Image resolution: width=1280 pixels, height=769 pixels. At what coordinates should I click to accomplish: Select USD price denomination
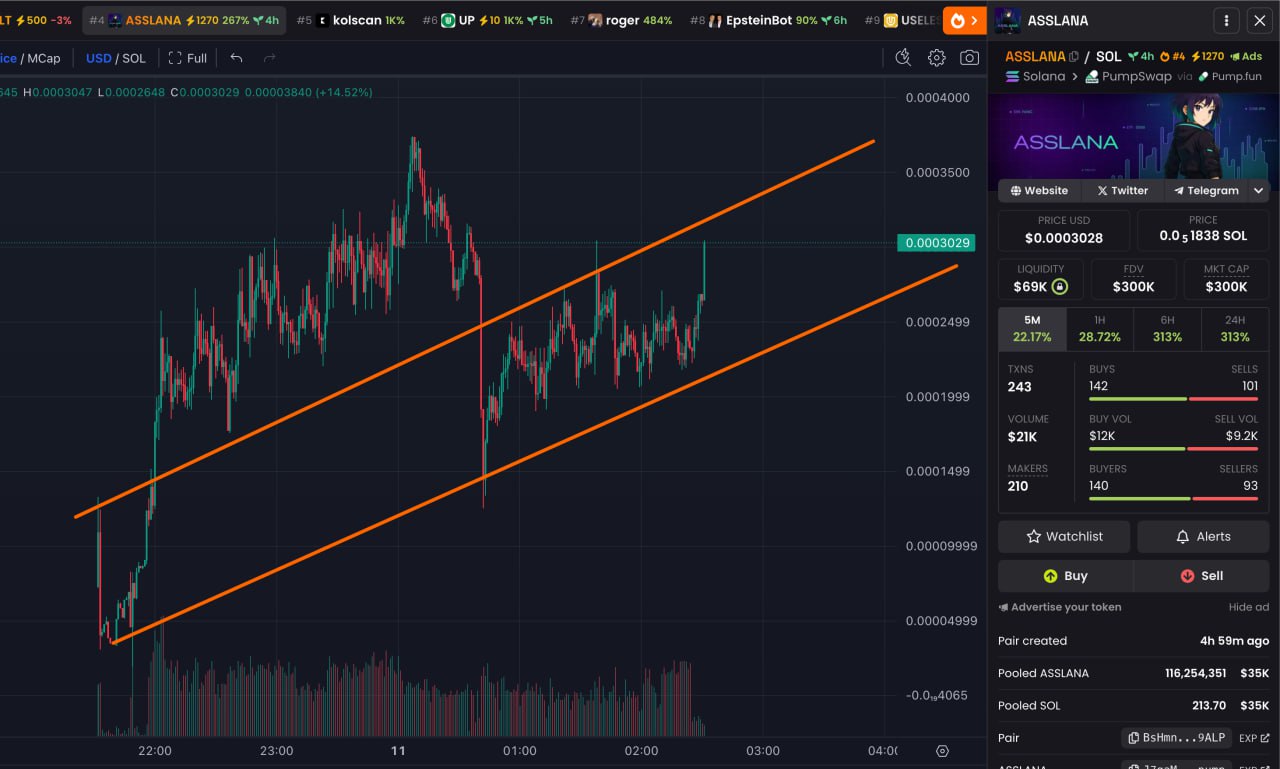pos(99,58)
